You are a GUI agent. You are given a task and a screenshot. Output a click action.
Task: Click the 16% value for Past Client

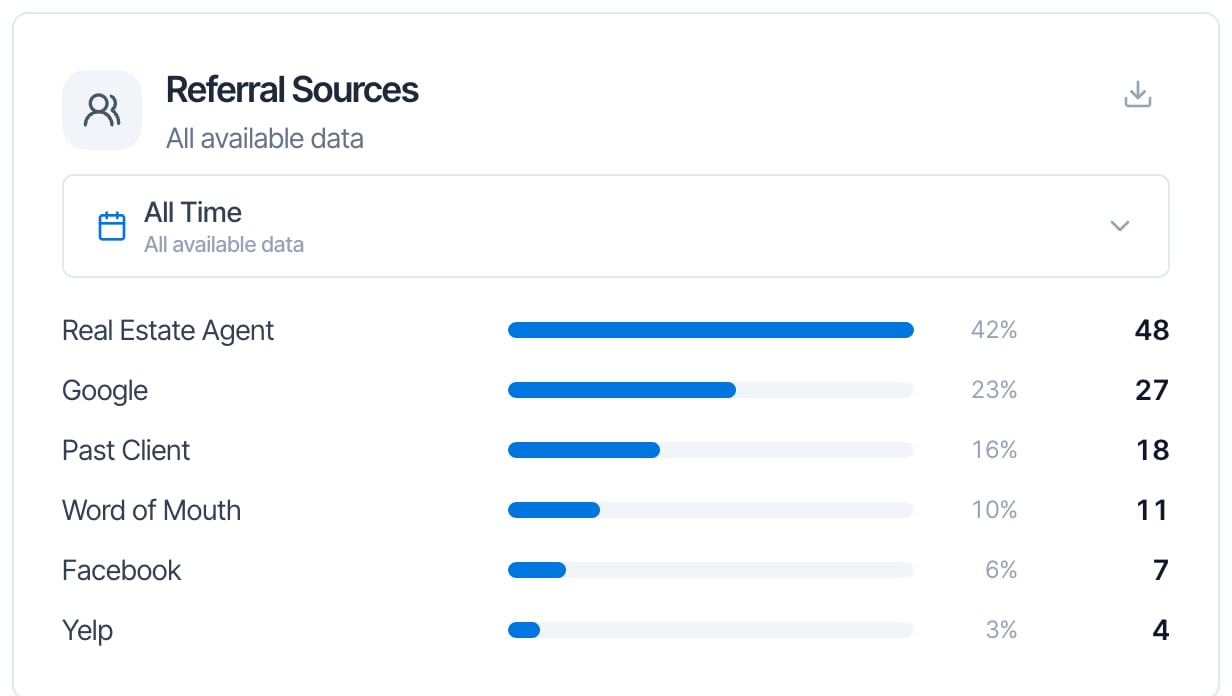coord(994,450)
